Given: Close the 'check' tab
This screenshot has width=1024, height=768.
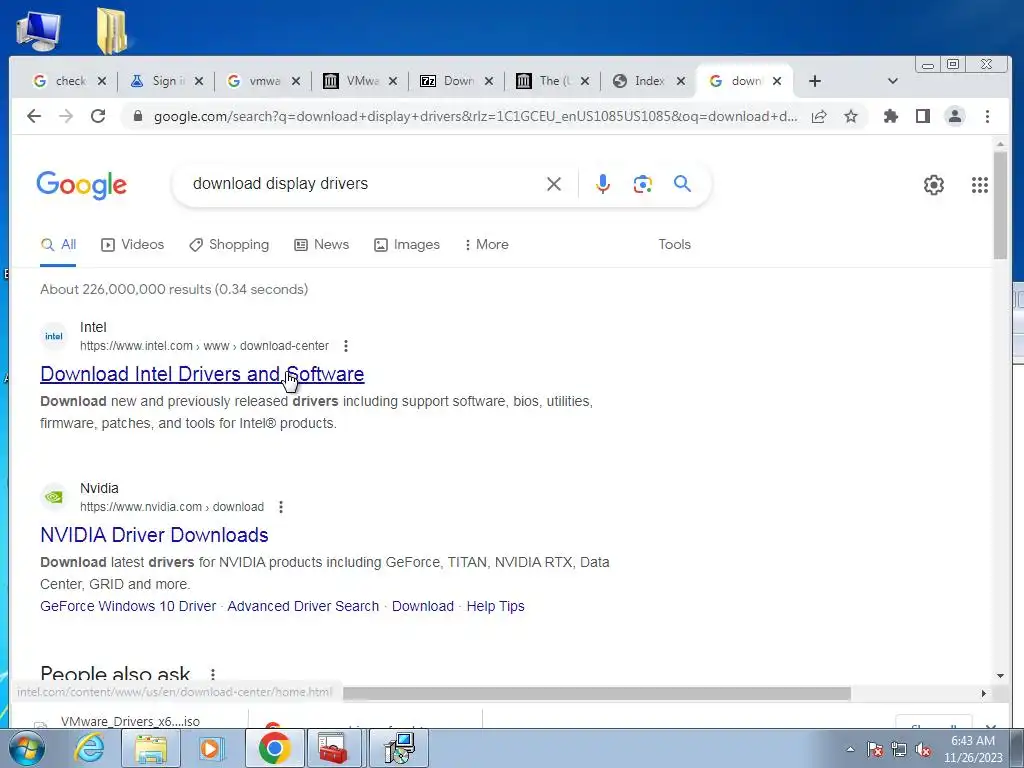Looking at the screenshot, I should coord(102,81).
